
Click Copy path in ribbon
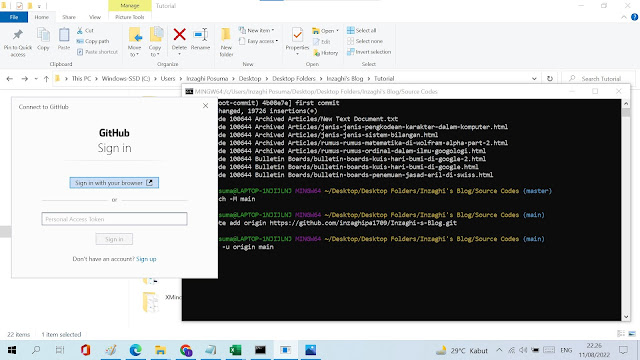pos(93,41)
